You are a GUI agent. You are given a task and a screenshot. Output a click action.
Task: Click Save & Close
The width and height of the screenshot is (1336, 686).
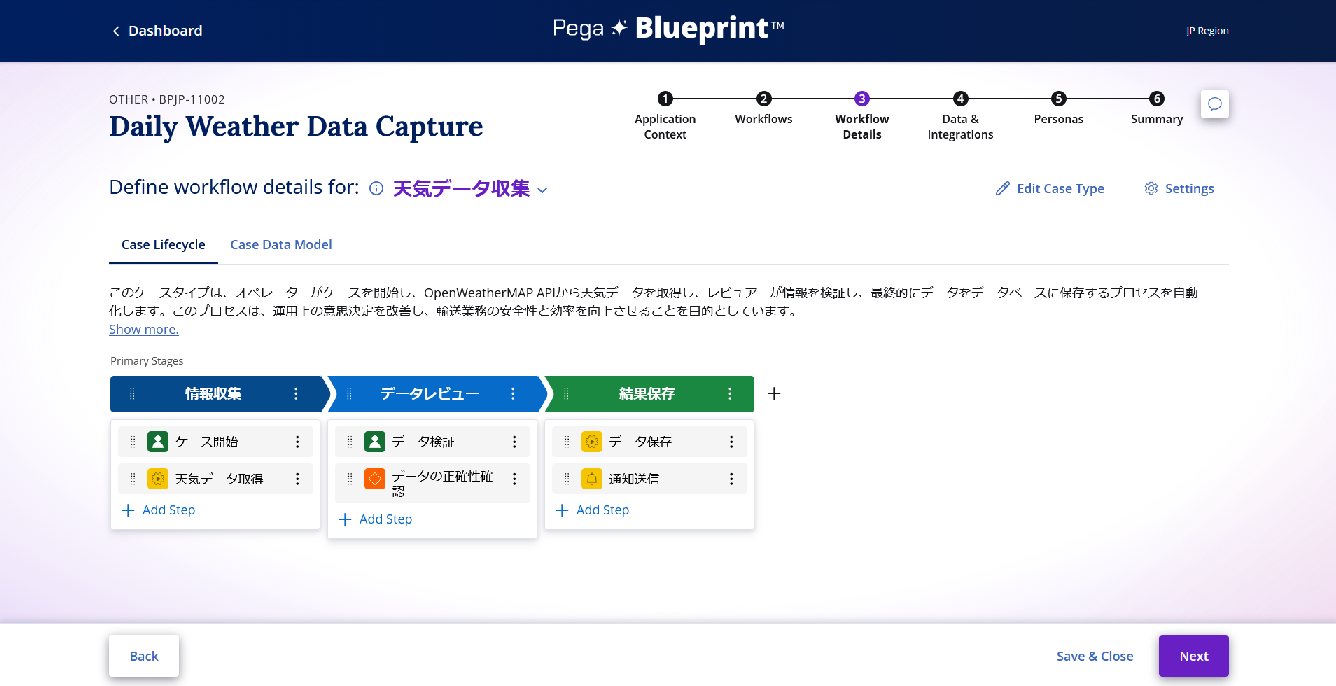pos(1094,656)
